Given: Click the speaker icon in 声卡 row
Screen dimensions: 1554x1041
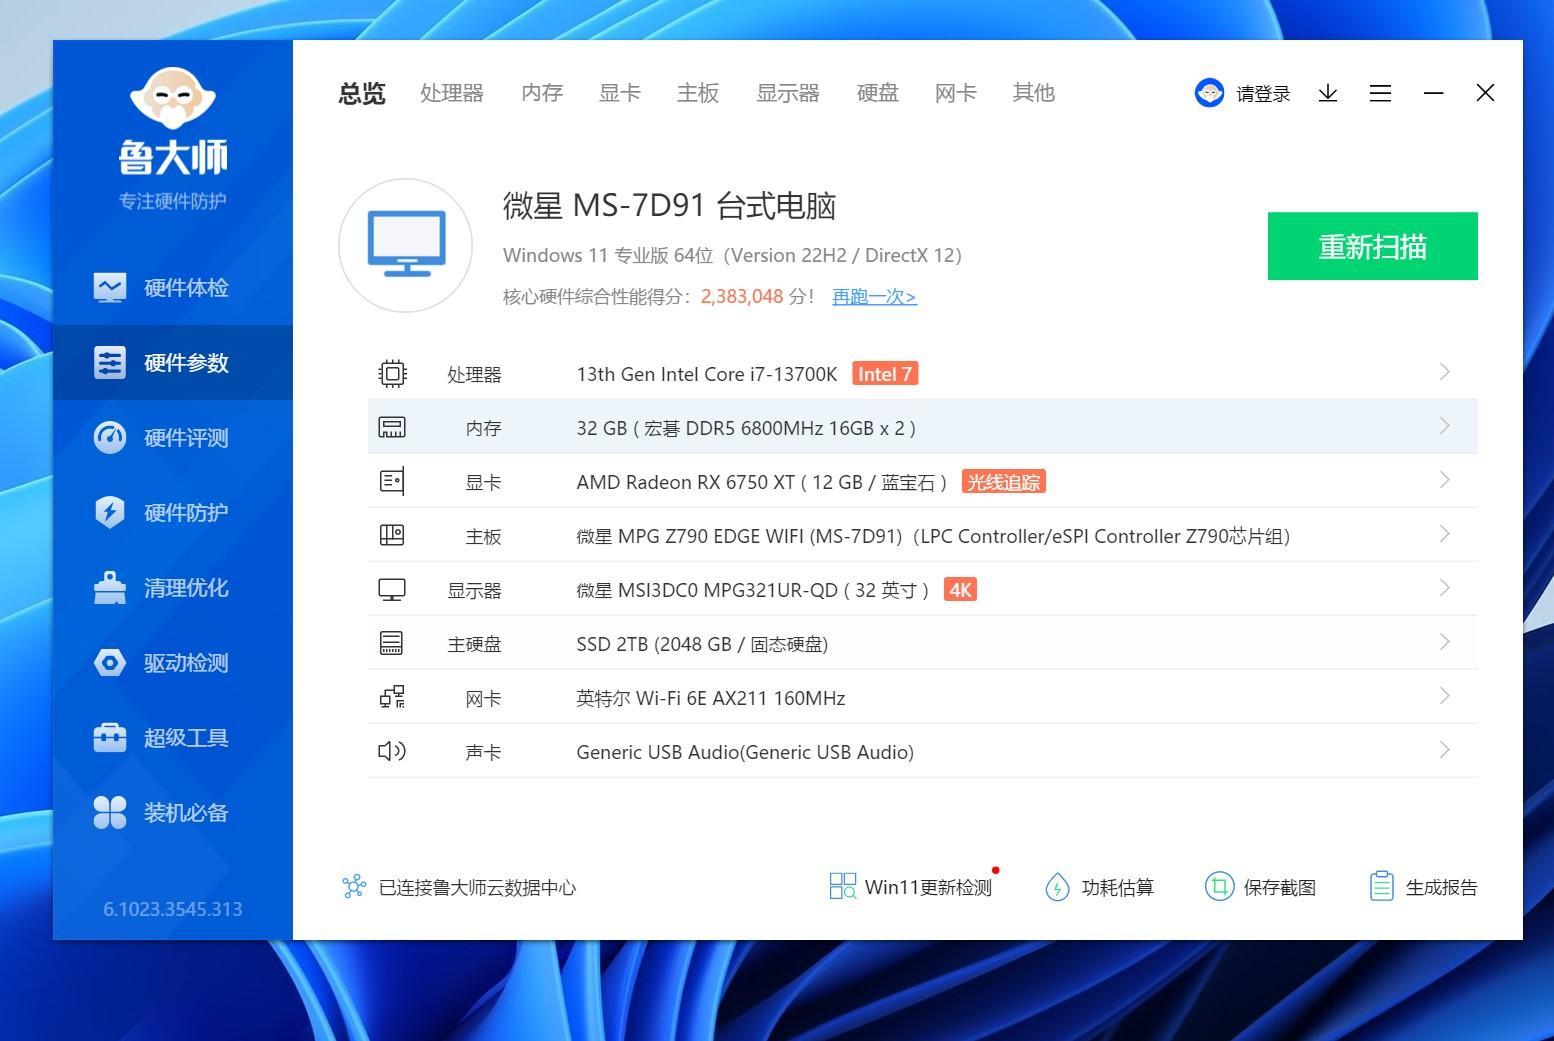Looking at the screenshot, I should pos(392,751).
